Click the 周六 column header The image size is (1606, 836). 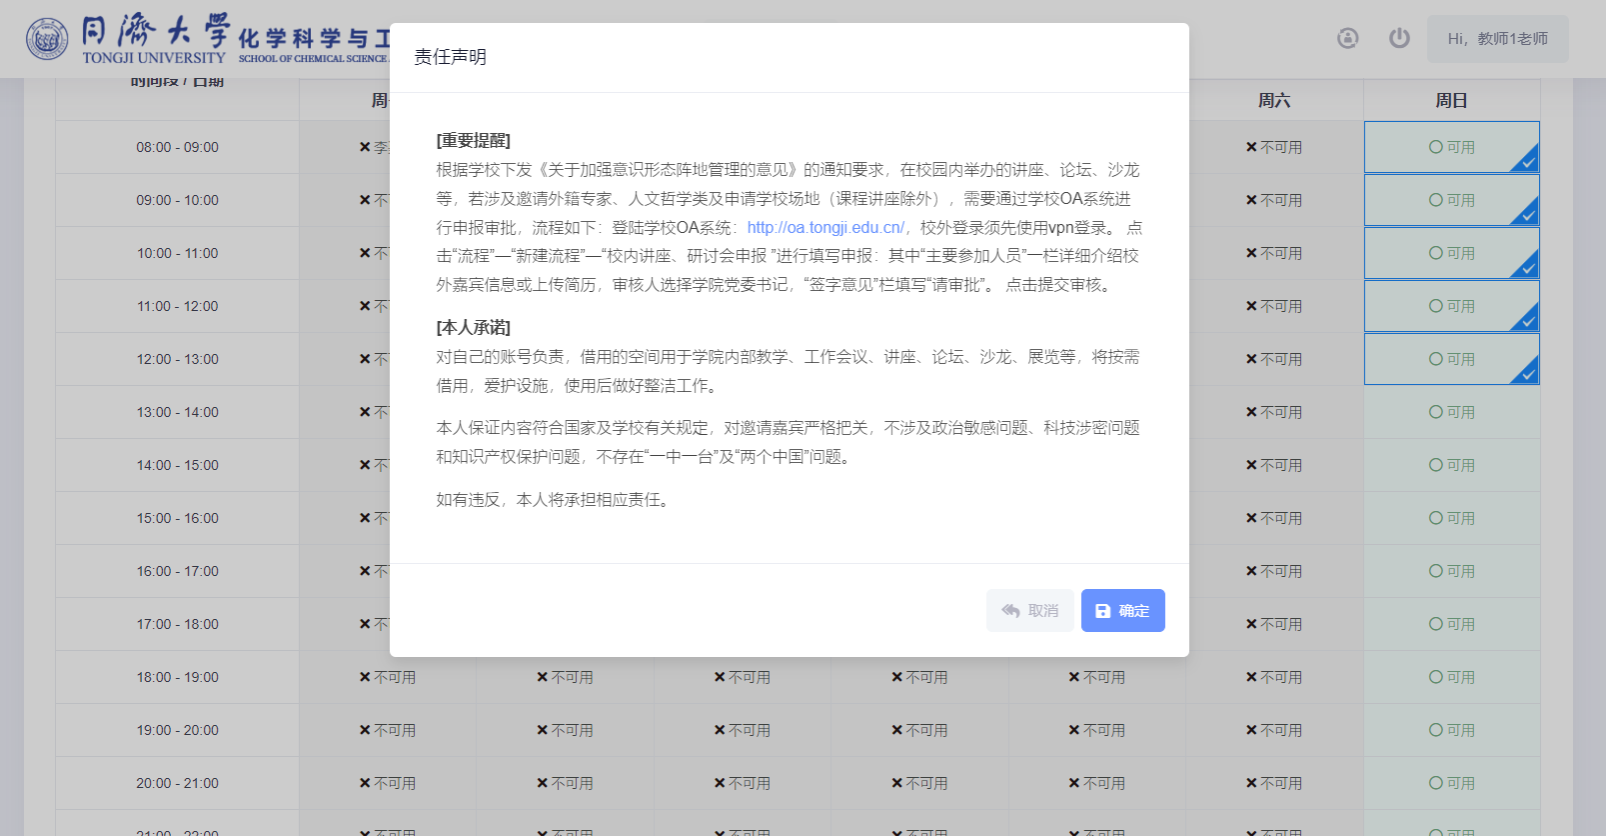coord(1274,100)
